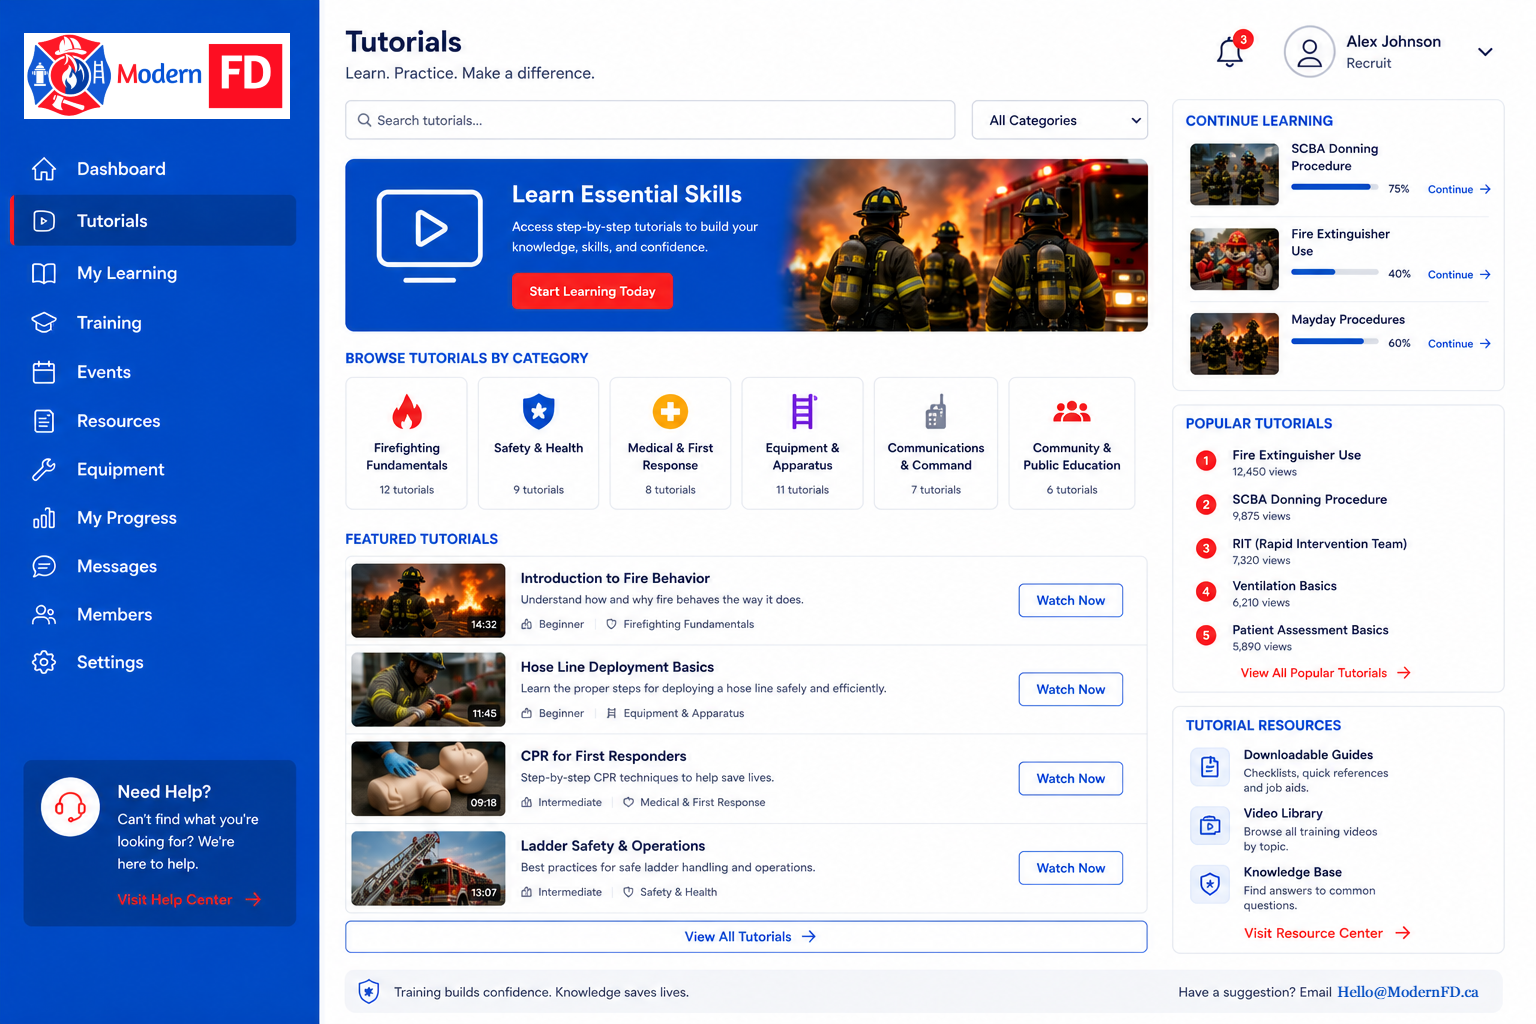1536x1024 pixels.
Task: Expand Alex Johnson account menu chevron
Action: coord(1485,52)
